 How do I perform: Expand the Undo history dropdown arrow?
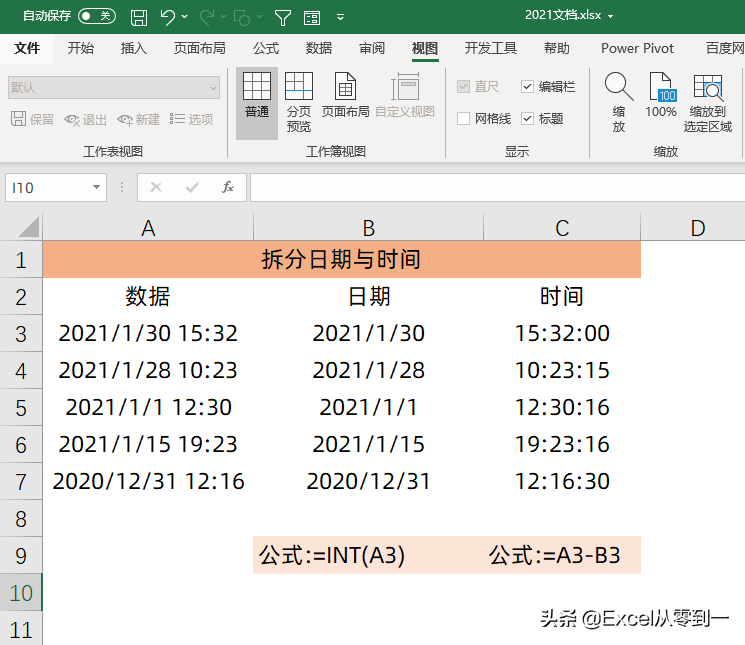(x=185, y=18)
